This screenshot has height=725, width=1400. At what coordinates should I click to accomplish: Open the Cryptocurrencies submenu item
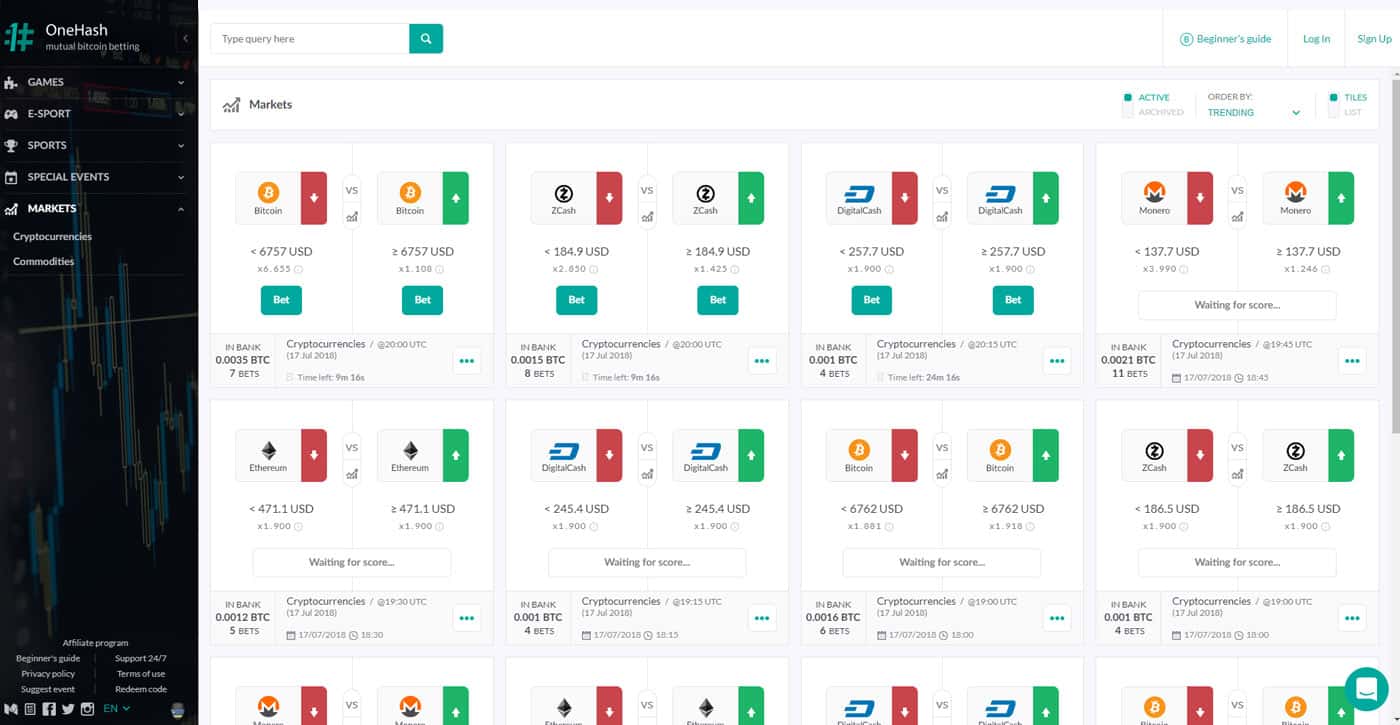point(52,237)
